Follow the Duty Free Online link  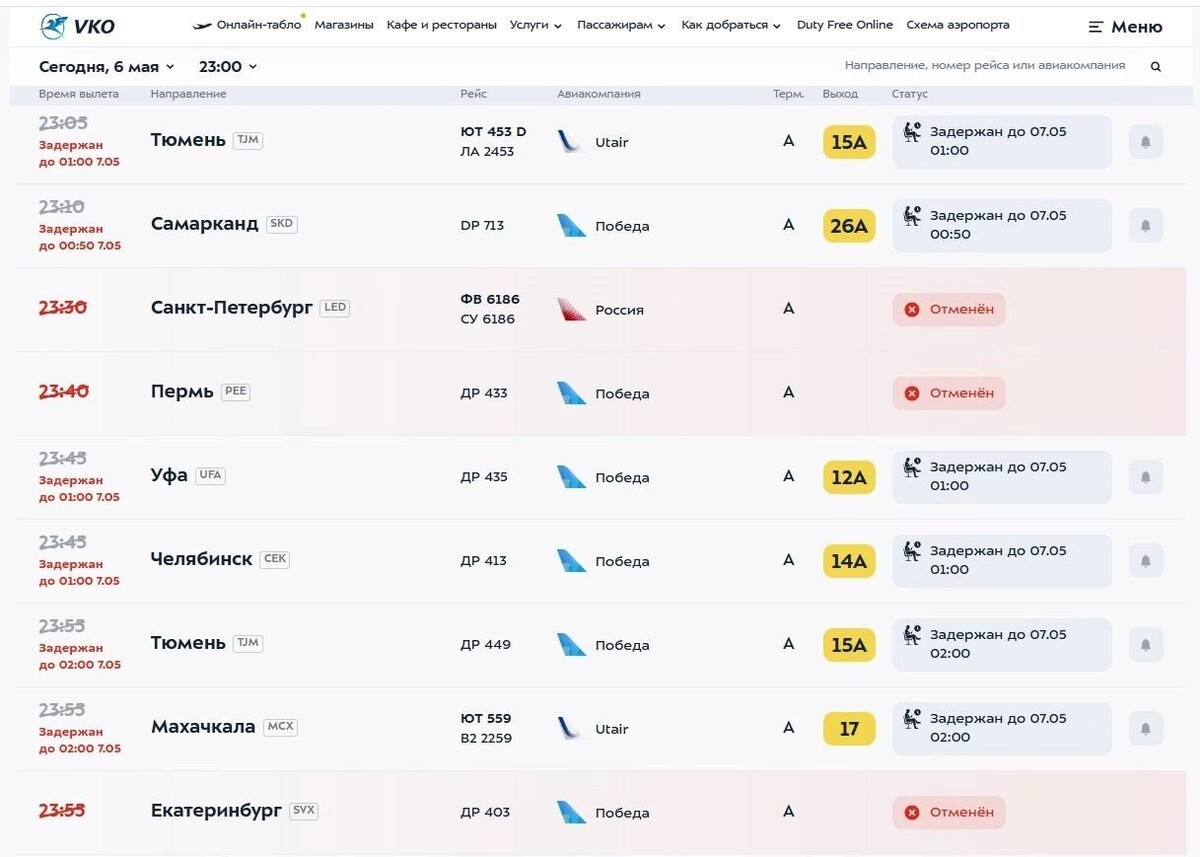click(x=845, y=25)
